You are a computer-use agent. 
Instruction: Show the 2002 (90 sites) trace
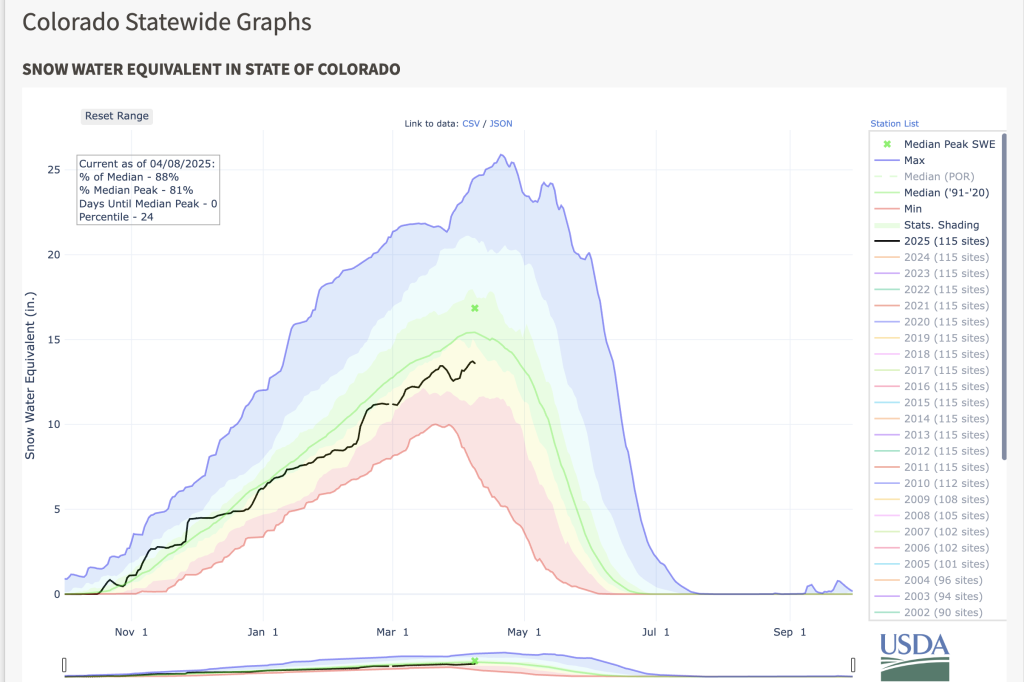(x=935, y=612)
